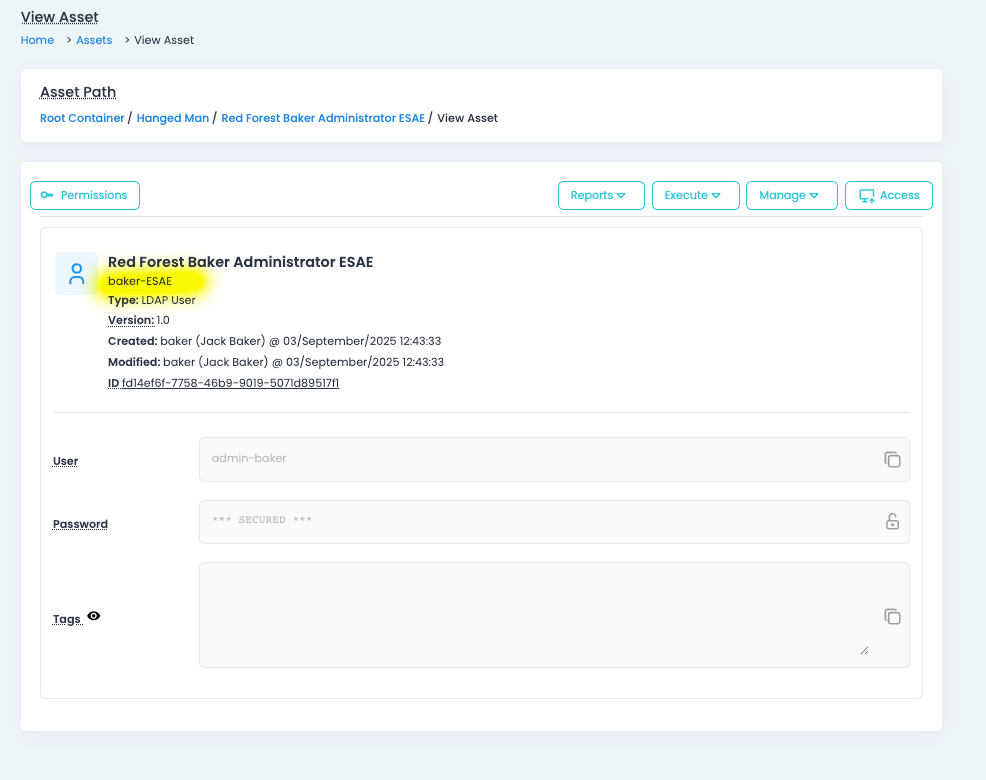
Task: Open the Manage dropdown menu
Action: 790,195
